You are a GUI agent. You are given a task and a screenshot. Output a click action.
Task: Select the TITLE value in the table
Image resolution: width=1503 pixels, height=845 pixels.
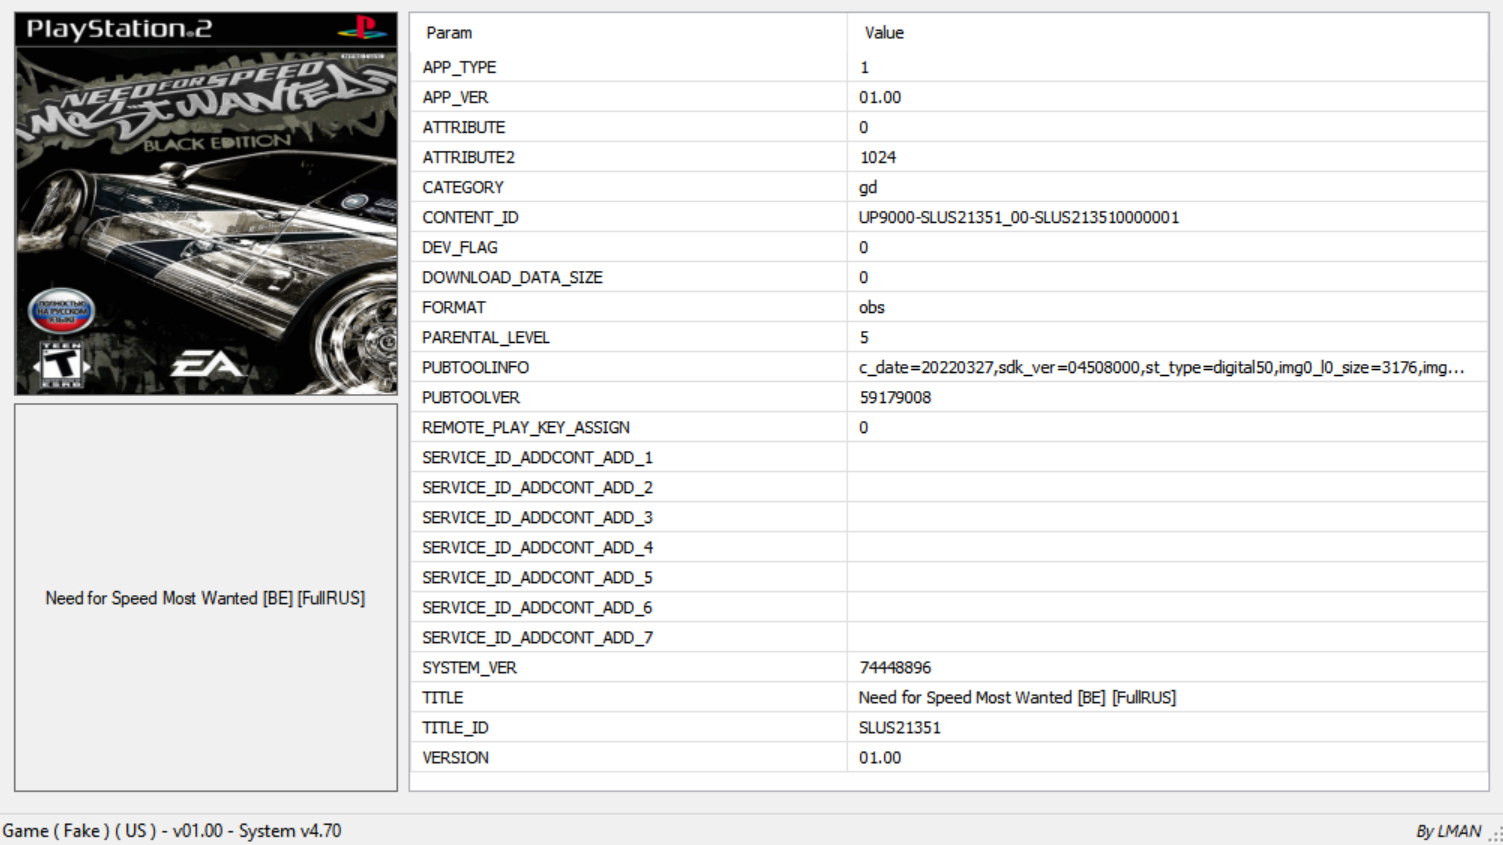pos(1017,697)
